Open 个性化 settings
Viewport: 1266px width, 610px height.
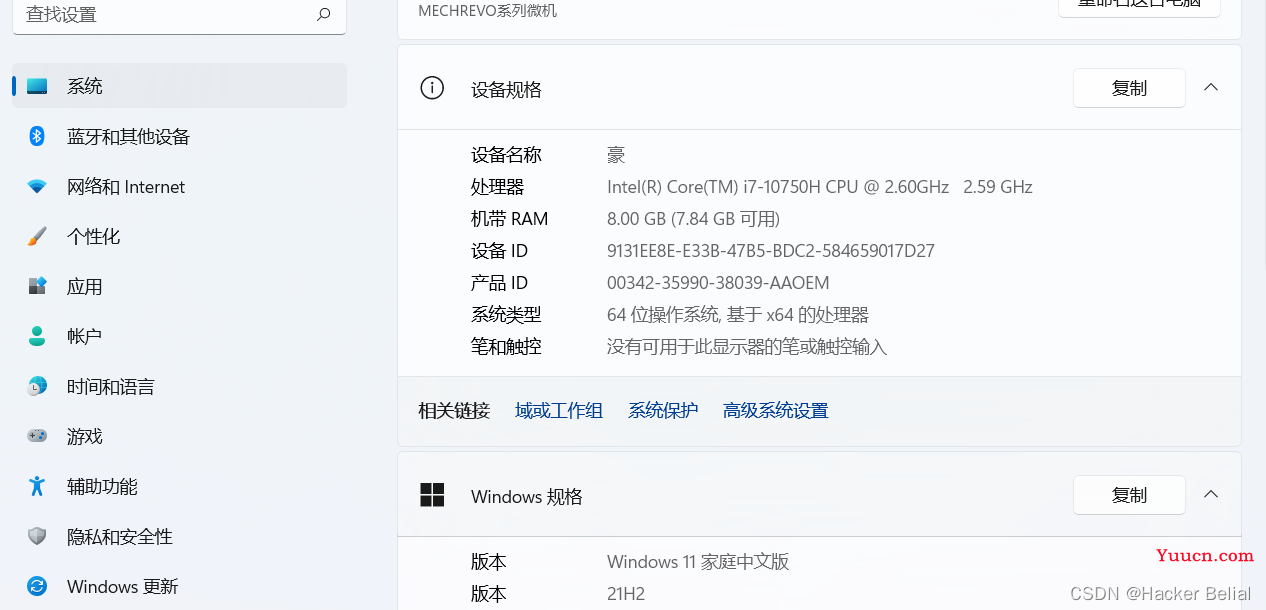pos(180,236)
